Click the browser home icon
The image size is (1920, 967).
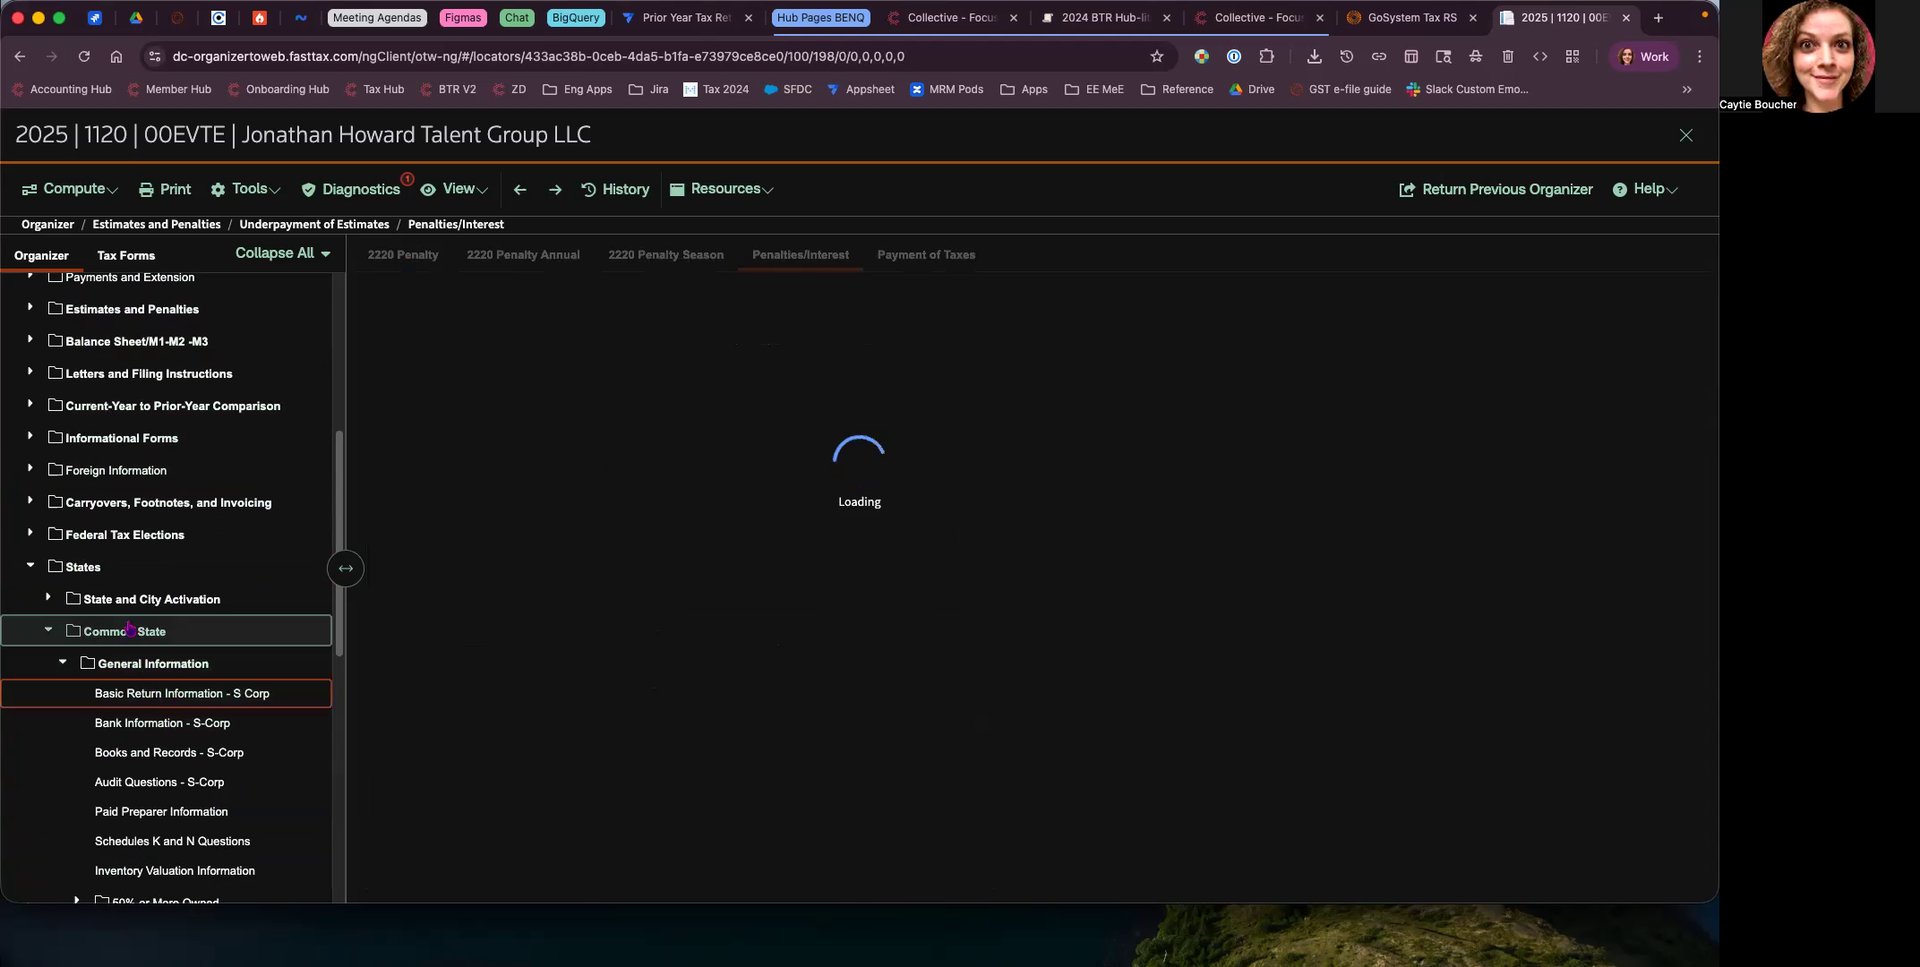point(116,57)
